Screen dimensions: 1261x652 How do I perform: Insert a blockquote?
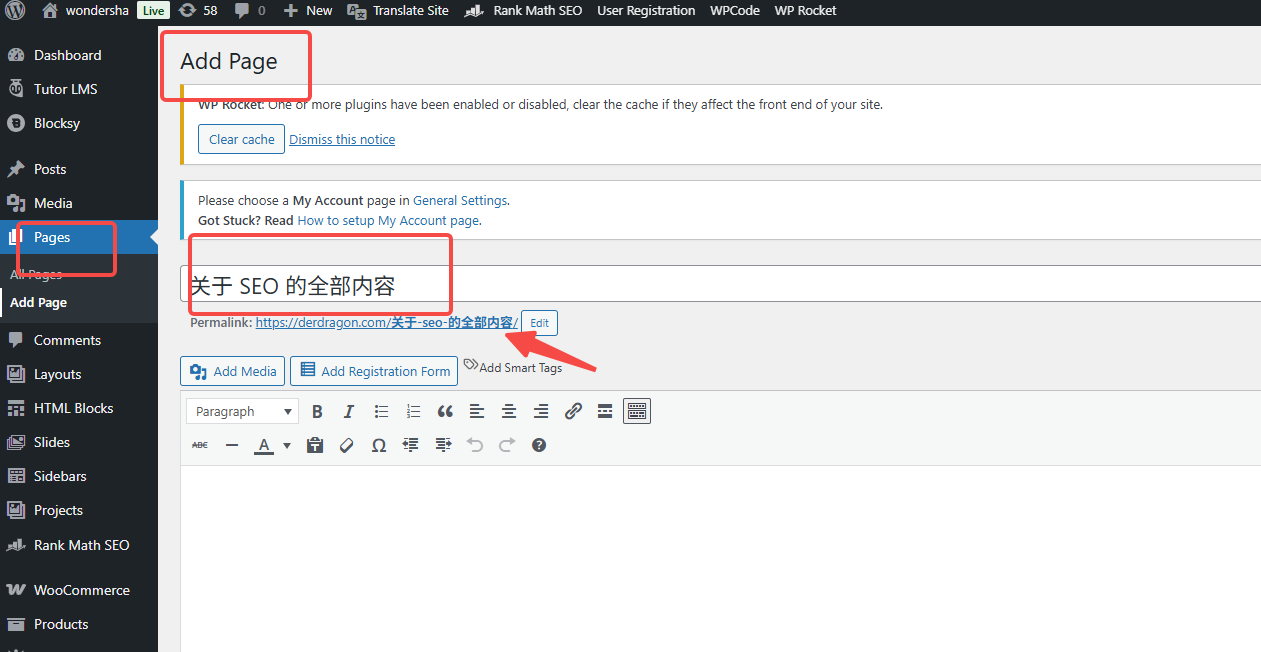(x=445, y=411)
